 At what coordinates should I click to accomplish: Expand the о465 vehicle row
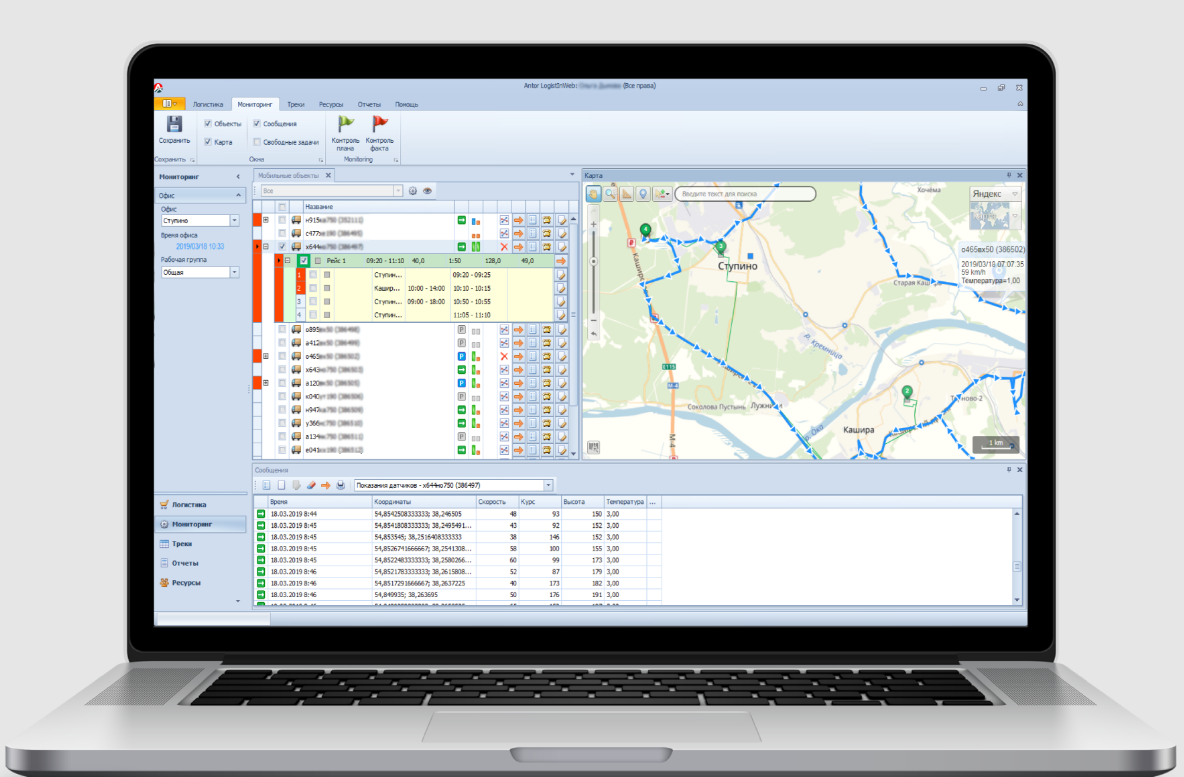coord(266,356)
